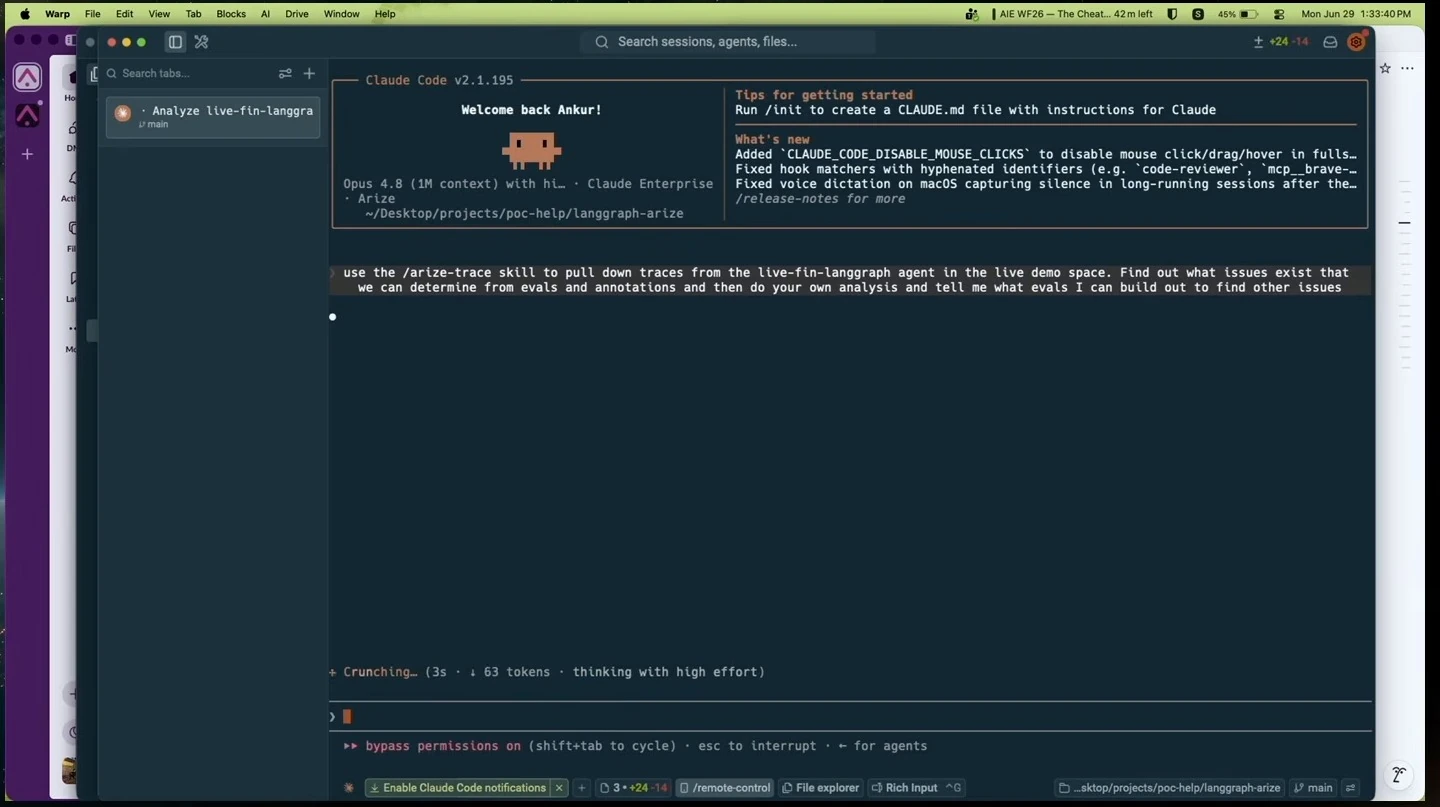The height and width of the screenshot is (807, 1440).
Task: Click the date and time in menu bar
Action: [x=1356, y=14]
